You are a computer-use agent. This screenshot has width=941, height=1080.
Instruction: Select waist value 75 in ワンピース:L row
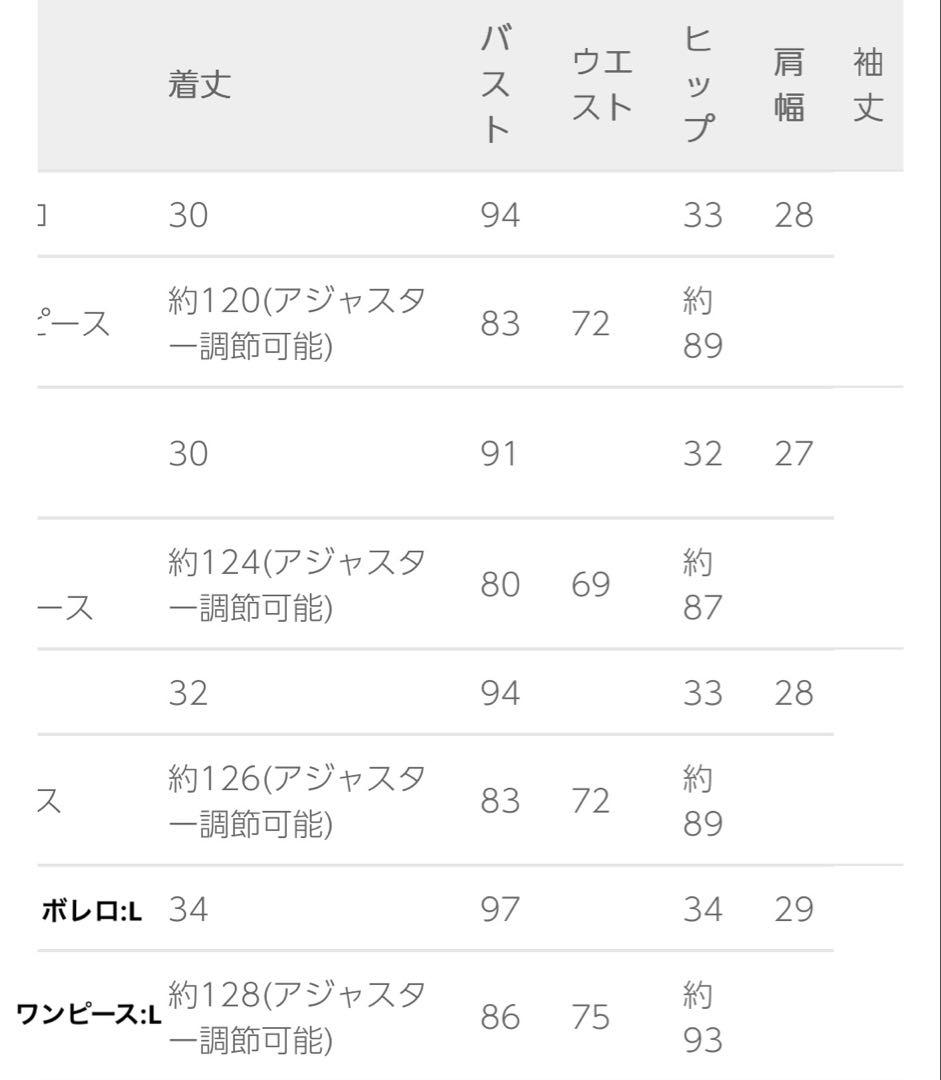(590, 1017)
